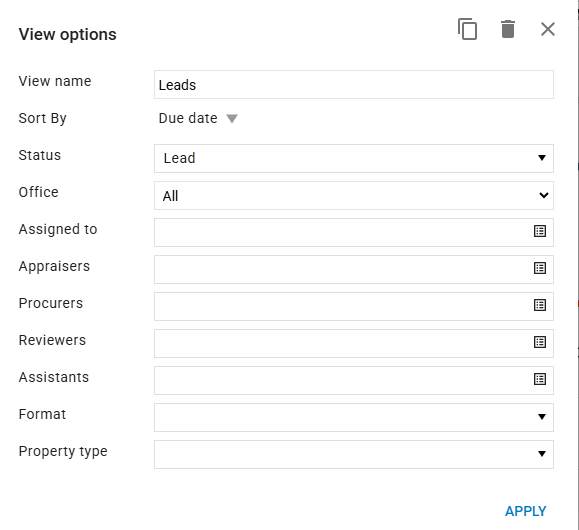The image size is (579, 530).
Task: Close the View options dialog
Action: (548, 29)
